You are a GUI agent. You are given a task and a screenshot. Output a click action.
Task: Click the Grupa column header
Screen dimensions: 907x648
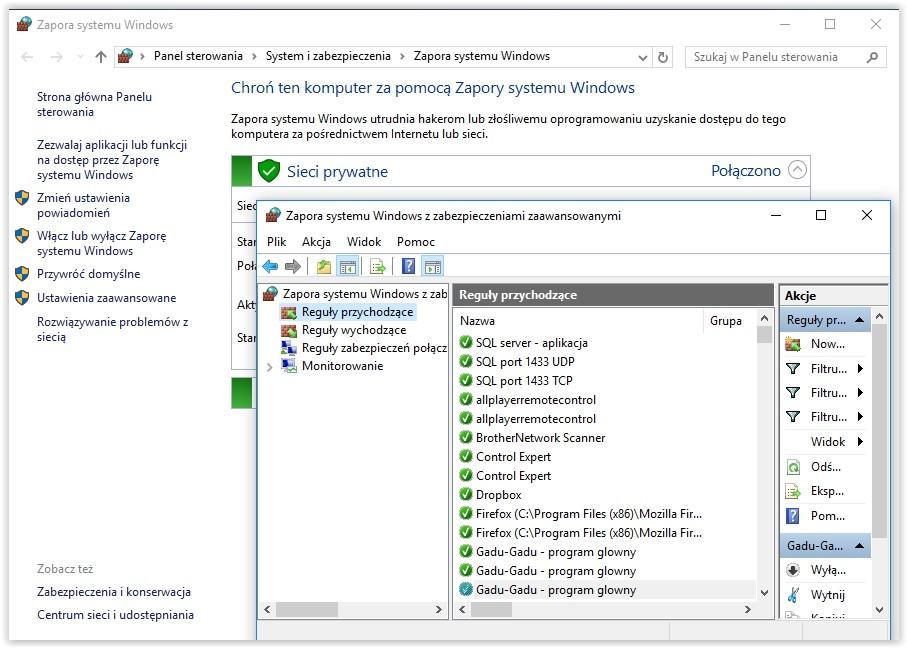tap(729, 321)
